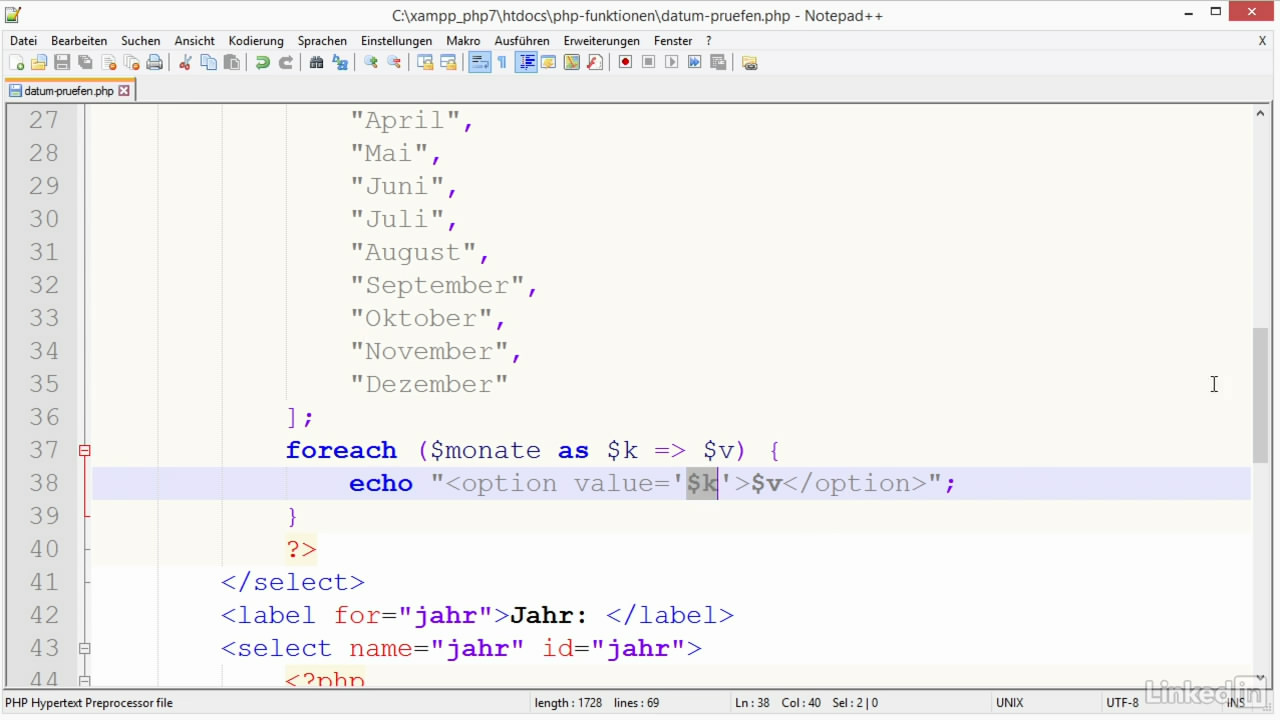Click the Copy toolbar icon
Viewport: 1280px width, 720px height.
[208, 62]
